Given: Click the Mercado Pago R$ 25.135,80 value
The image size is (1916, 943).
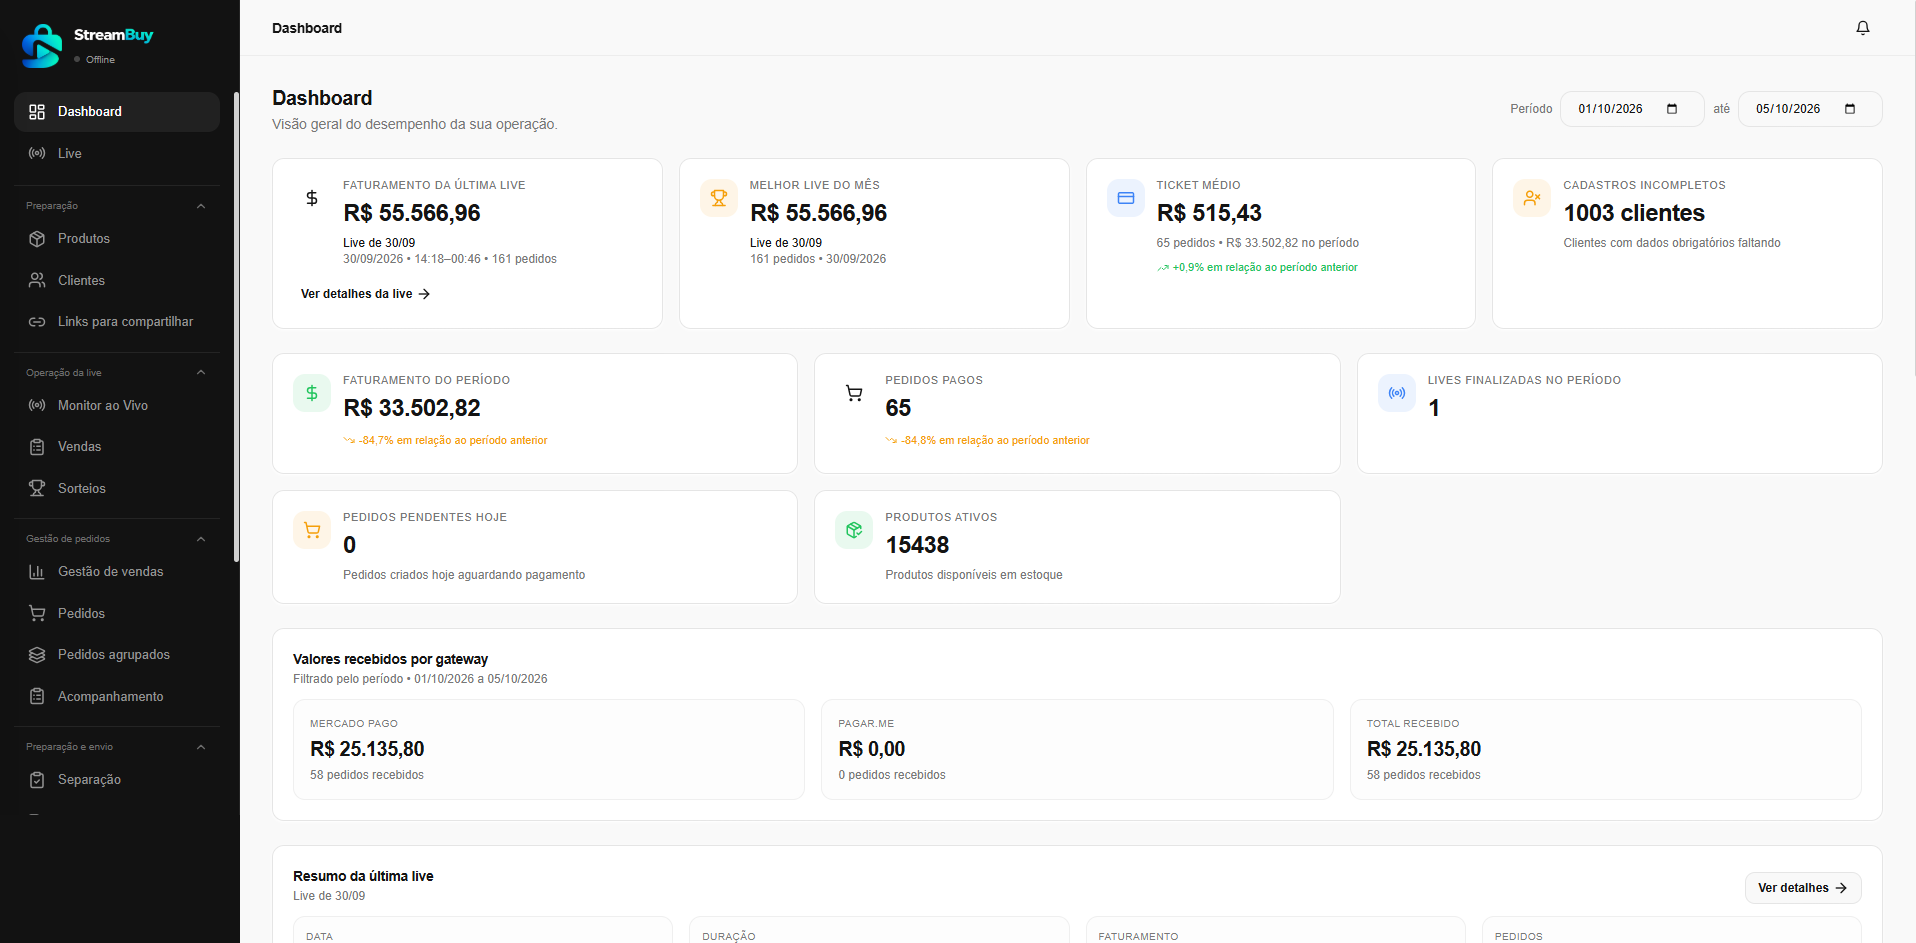Looking at the screenshot, I should (x=367, y=749).
